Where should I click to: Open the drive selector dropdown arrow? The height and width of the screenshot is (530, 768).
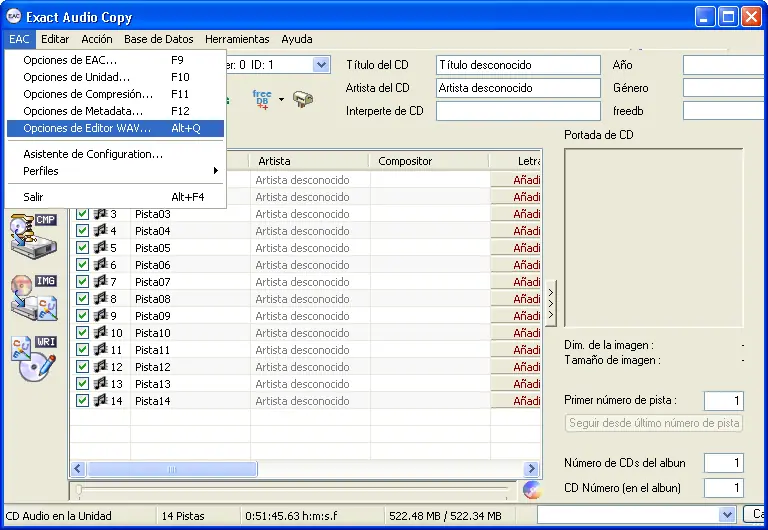click(x=321, y=65)
